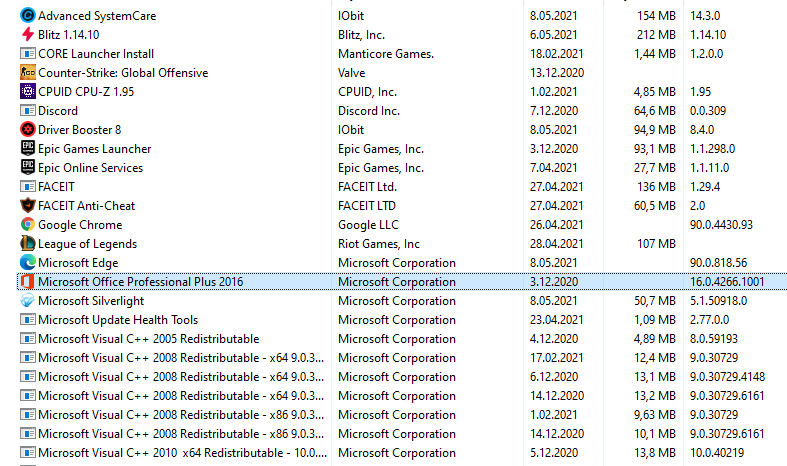Click install date '5.12.2020'
This screenshot has width=787, height=466.
point(554,453)
